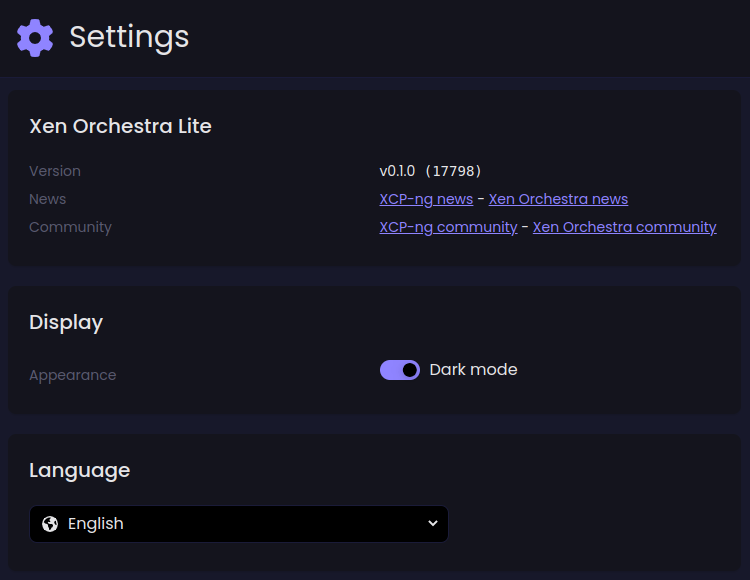Click the purple Settings gear icon

pos(35,38)
